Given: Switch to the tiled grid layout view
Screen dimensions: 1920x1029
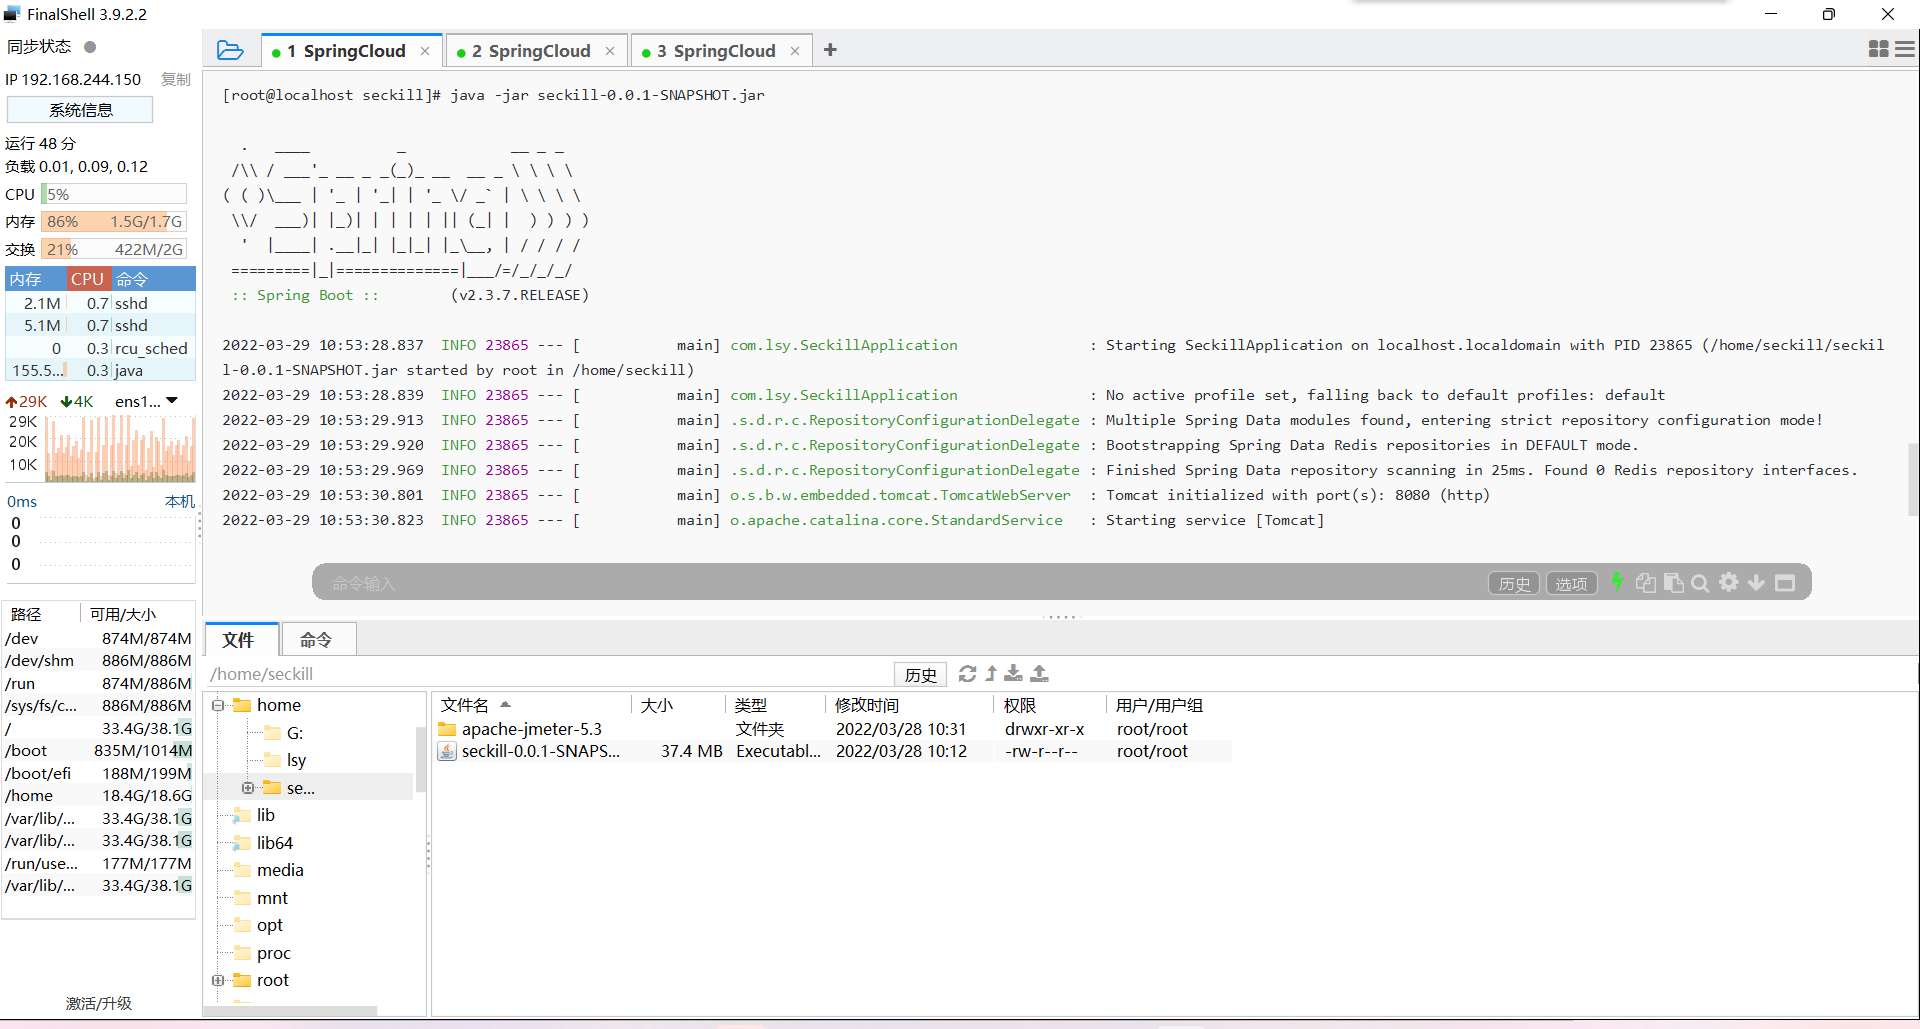Looking at the screenshot, I should tap(1878, 49).
